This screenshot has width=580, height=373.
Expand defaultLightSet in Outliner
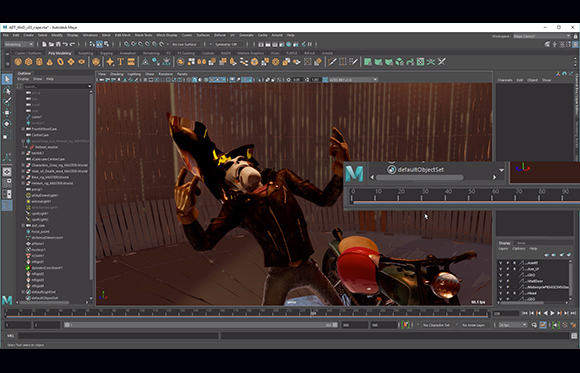pyautogui.click(x=23, y=292)
